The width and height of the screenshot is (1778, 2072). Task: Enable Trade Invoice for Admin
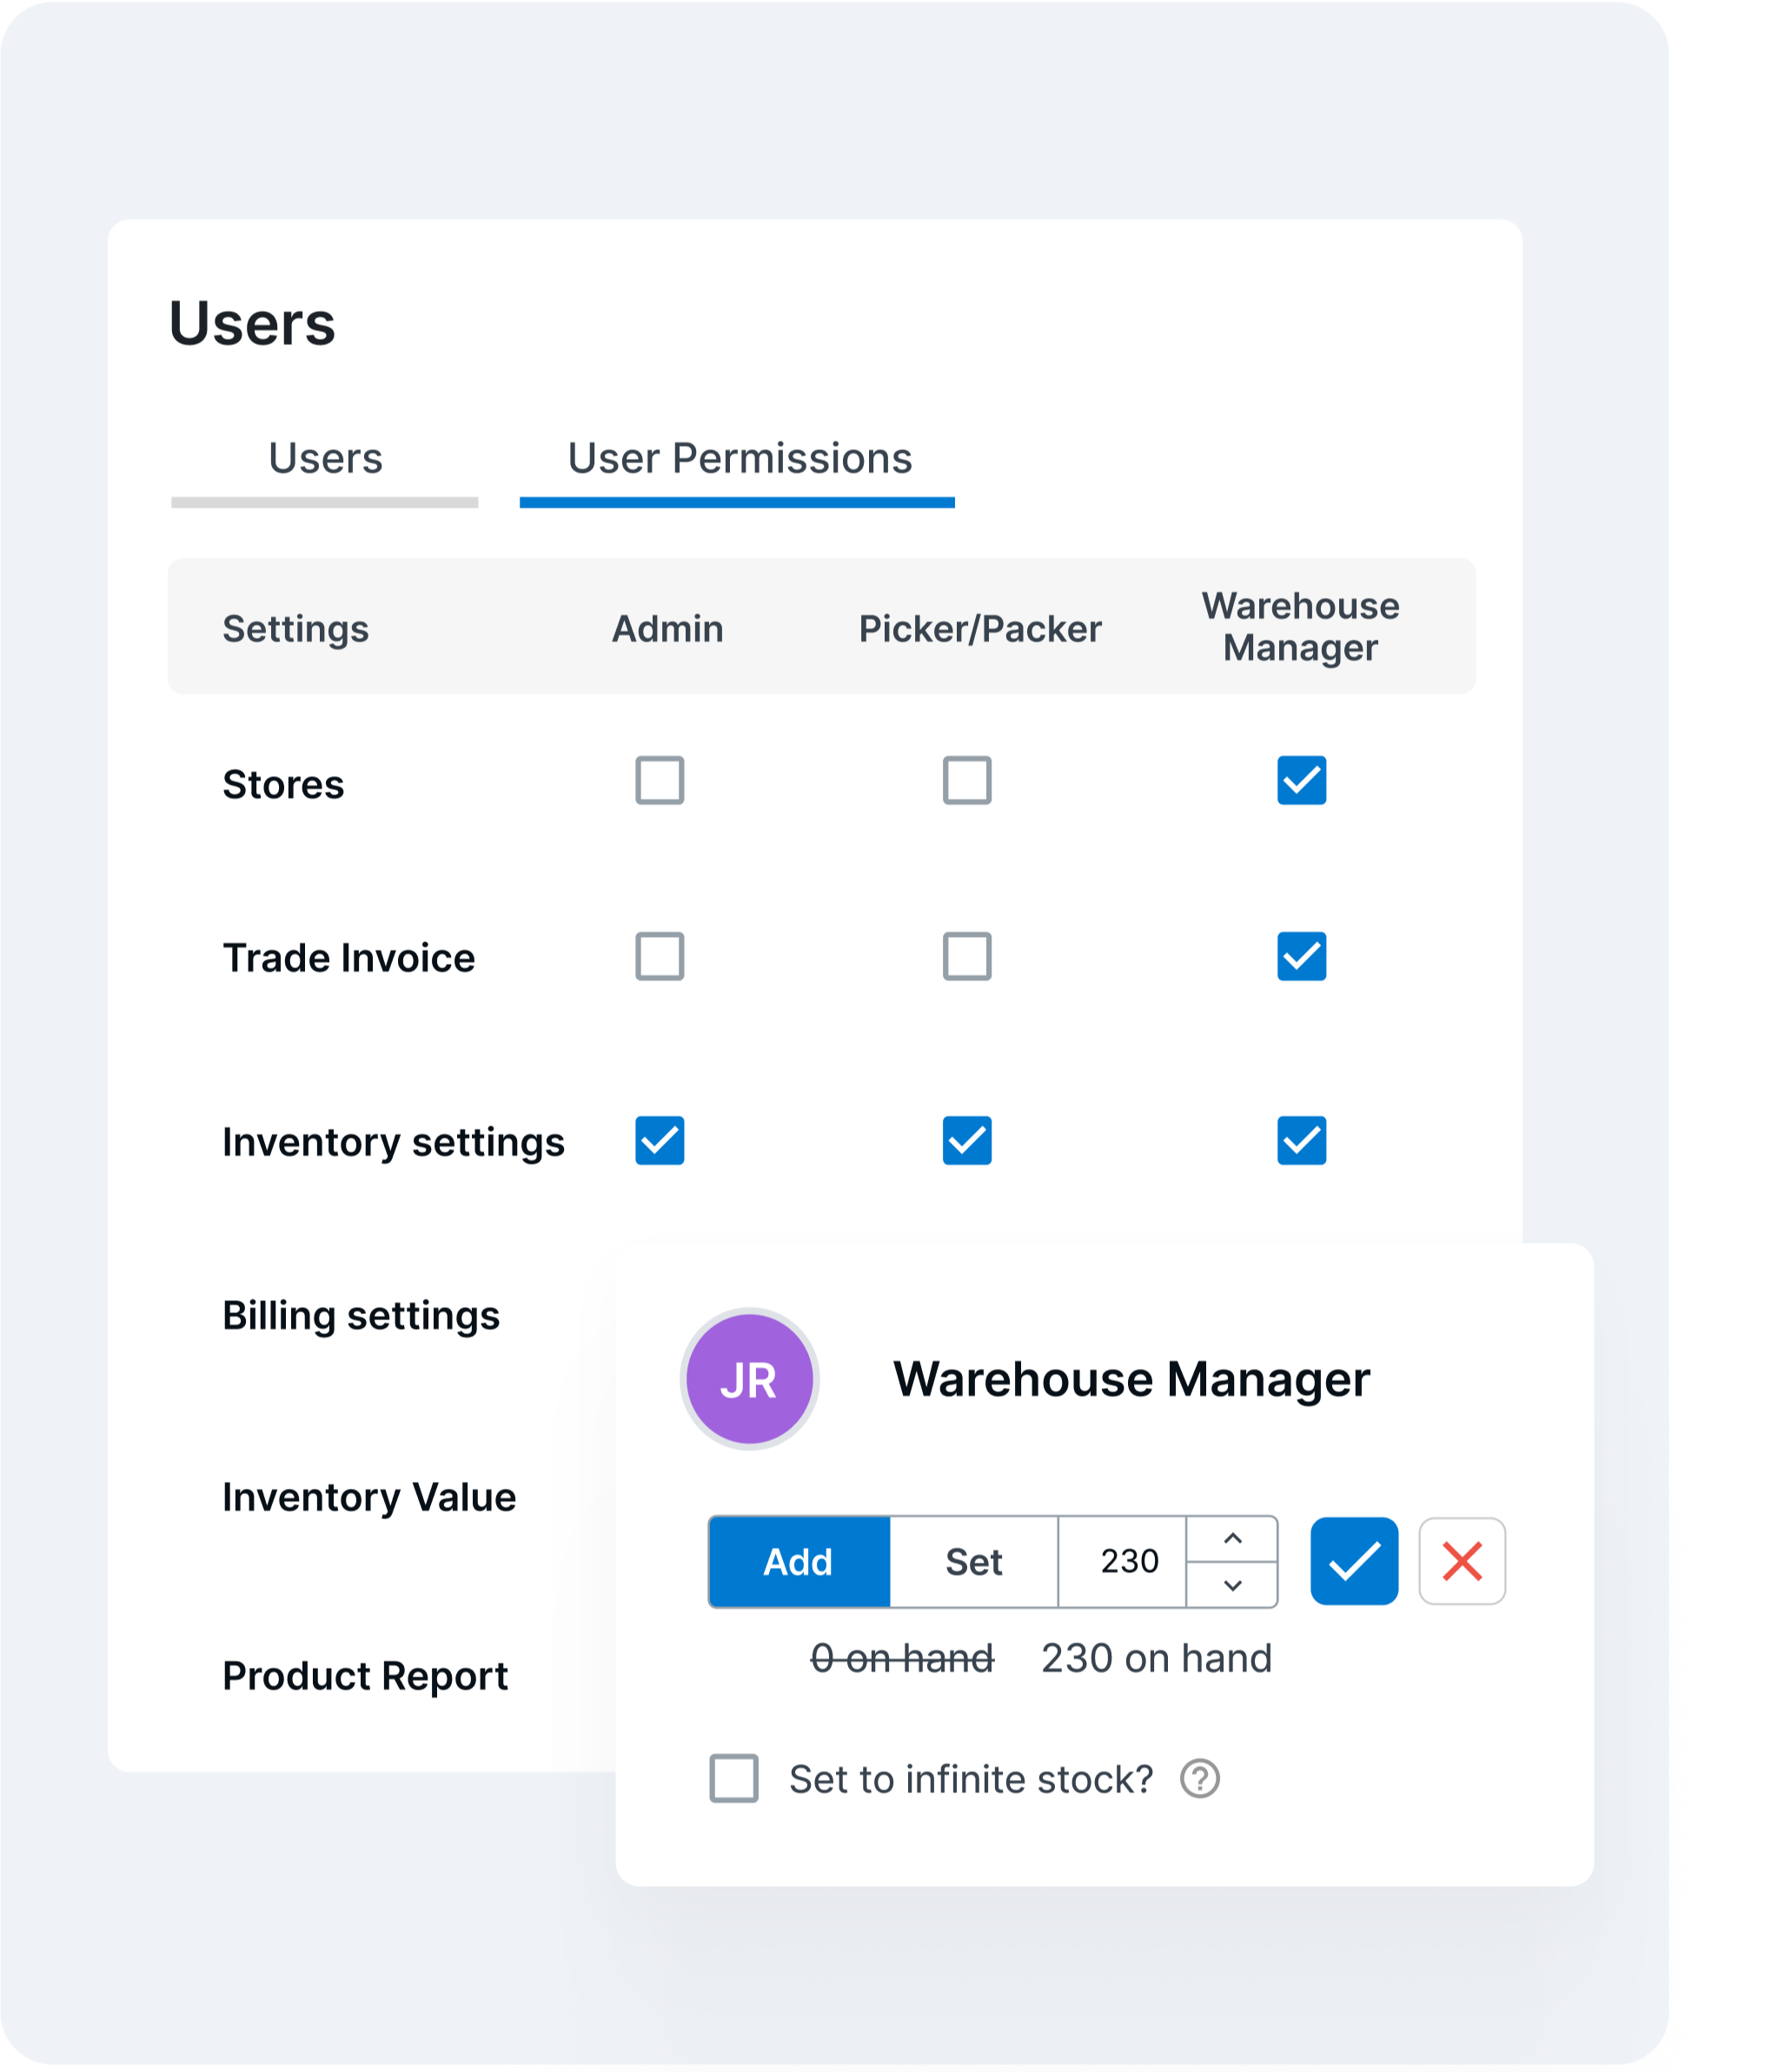coord(660,956)
